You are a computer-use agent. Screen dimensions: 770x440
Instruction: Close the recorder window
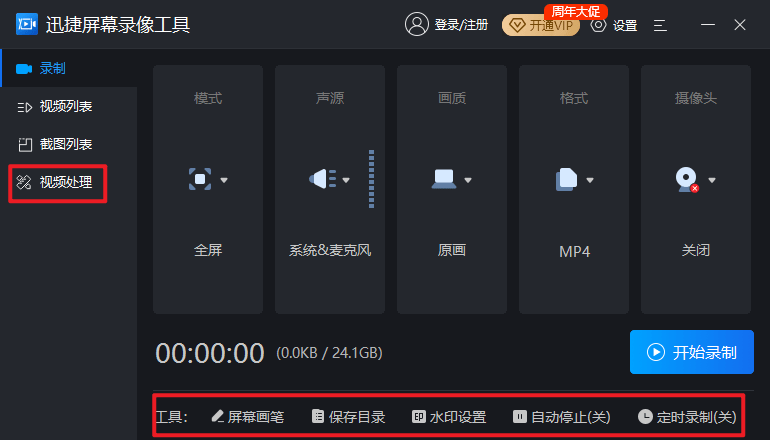[740, 25]
